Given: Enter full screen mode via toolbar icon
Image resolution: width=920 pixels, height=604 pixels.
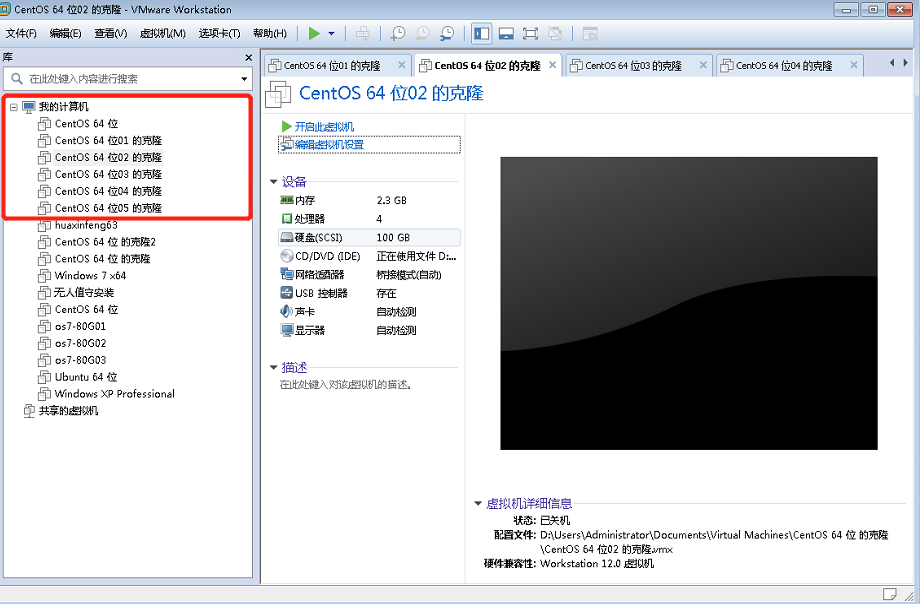Looking at the screenshot, I should click(x=530, y=33).
